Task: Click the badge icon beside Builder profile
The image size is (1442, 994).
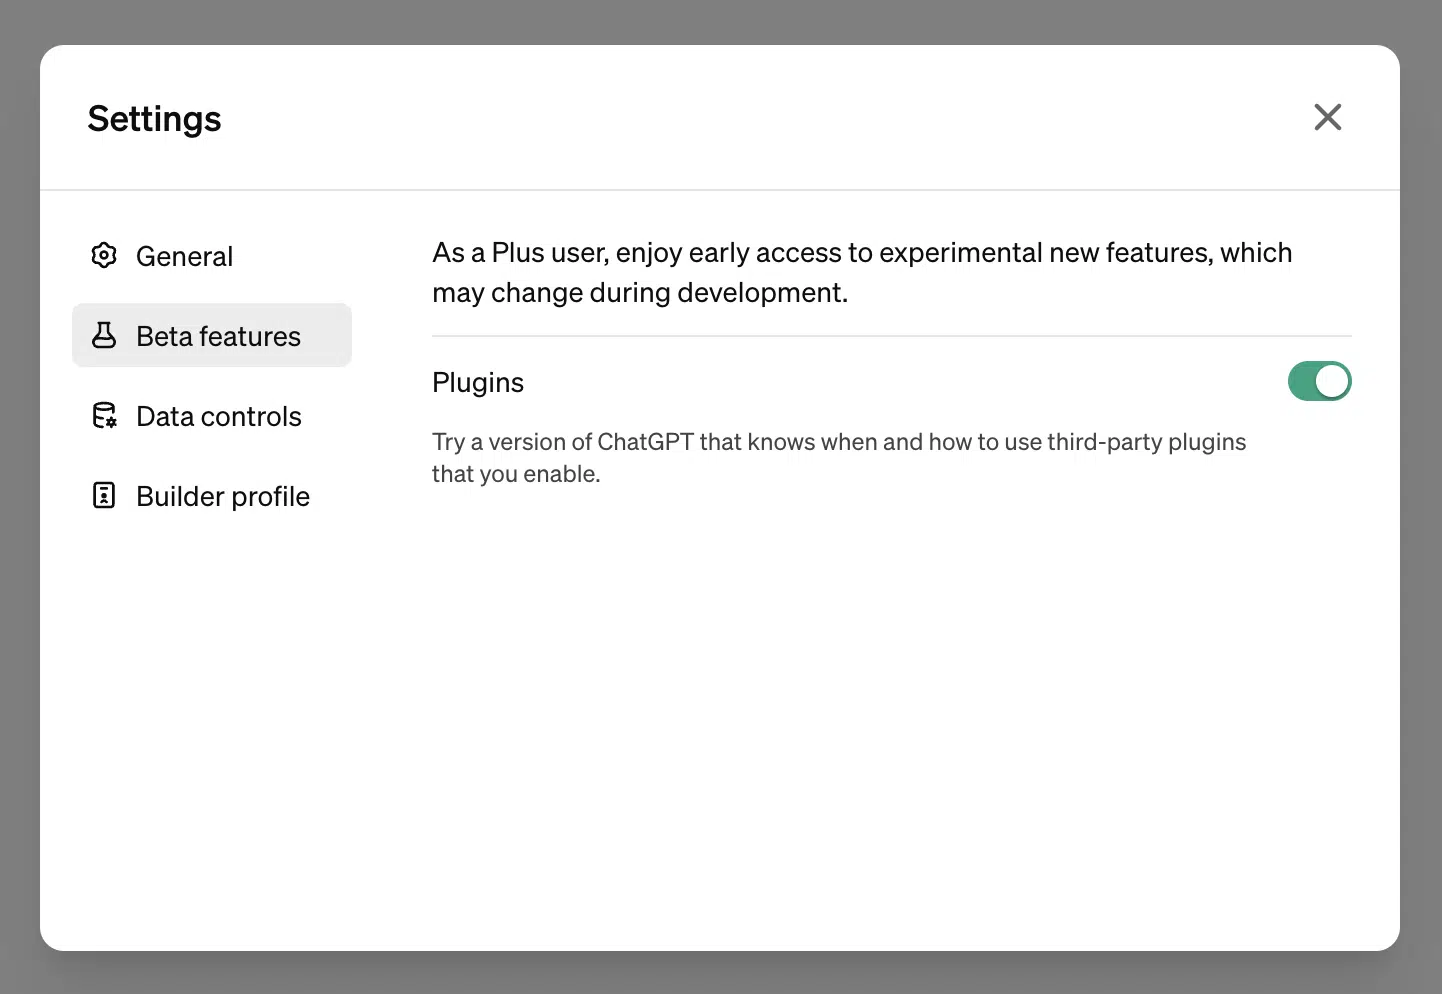Action: pos(104,495)
